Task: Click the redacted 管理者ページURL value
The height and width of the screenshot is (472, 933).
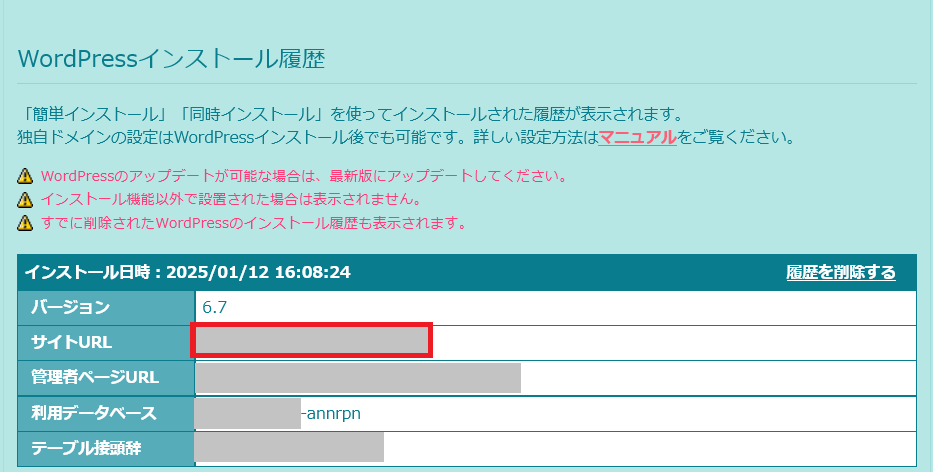Action: tap(358, 377)
